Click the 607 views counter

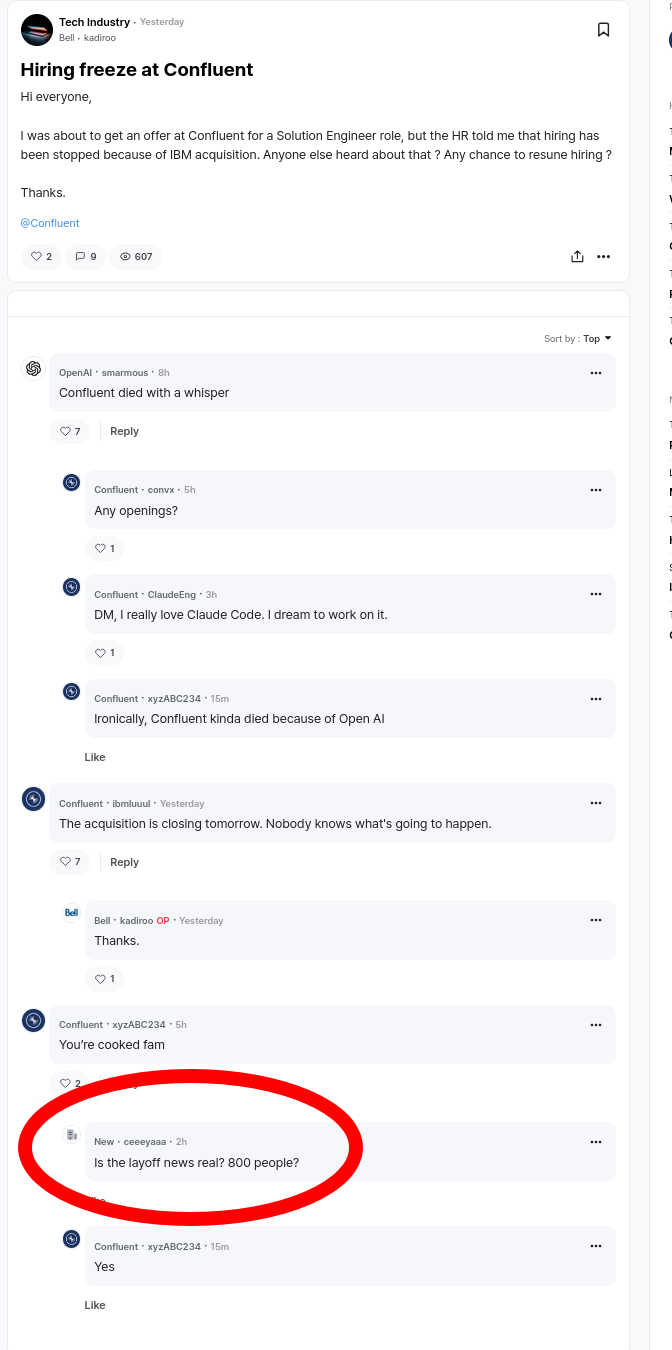[x=135, y=256]
